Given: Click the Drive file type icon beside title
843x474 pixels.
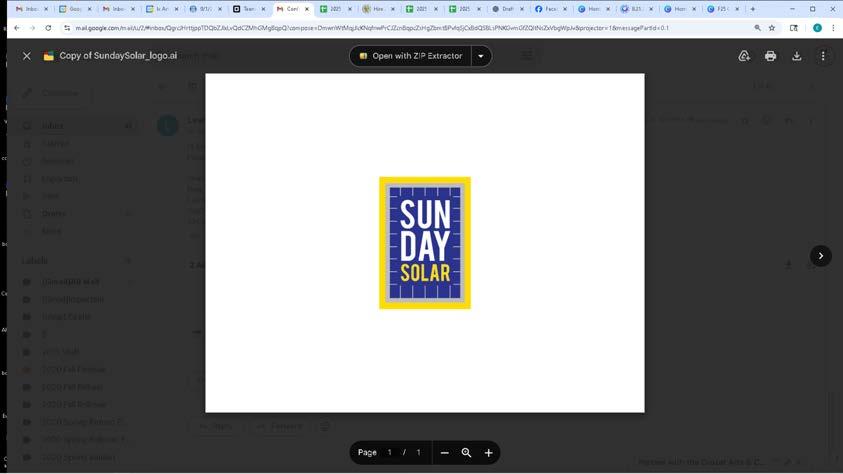Looking at the screenshot, I should [48, 56].
